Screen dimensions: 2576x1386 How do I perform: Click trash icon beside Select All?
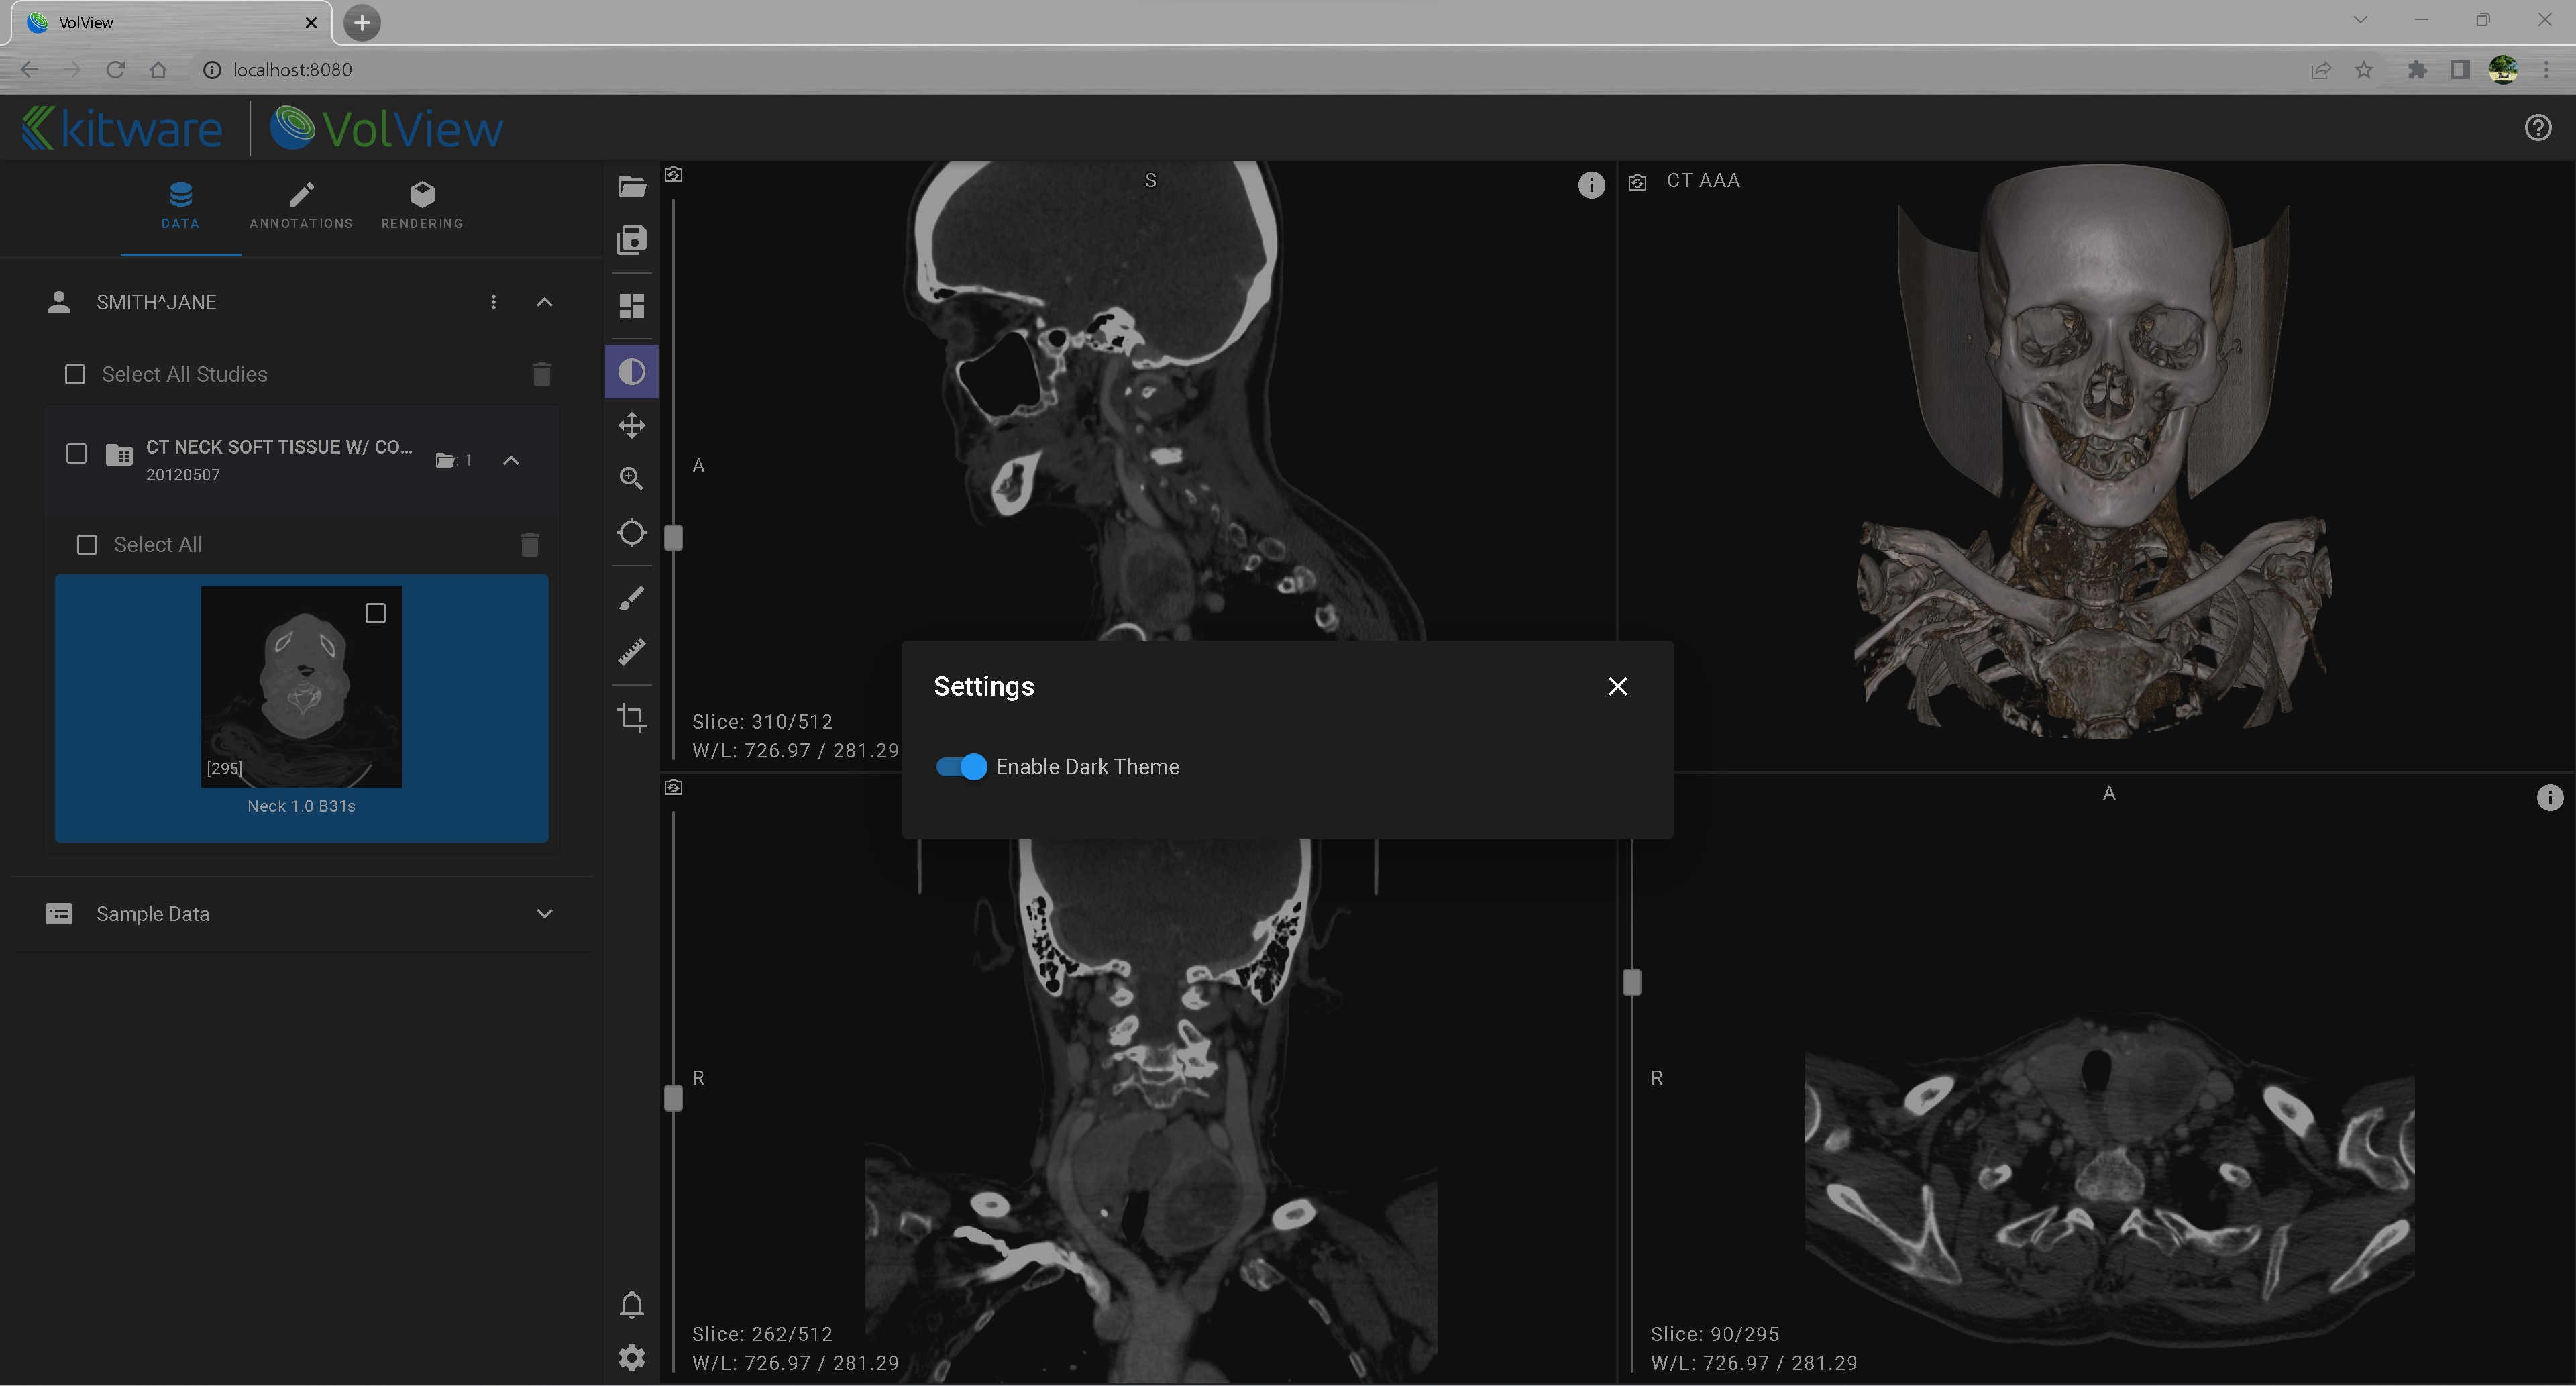(529, 544)
